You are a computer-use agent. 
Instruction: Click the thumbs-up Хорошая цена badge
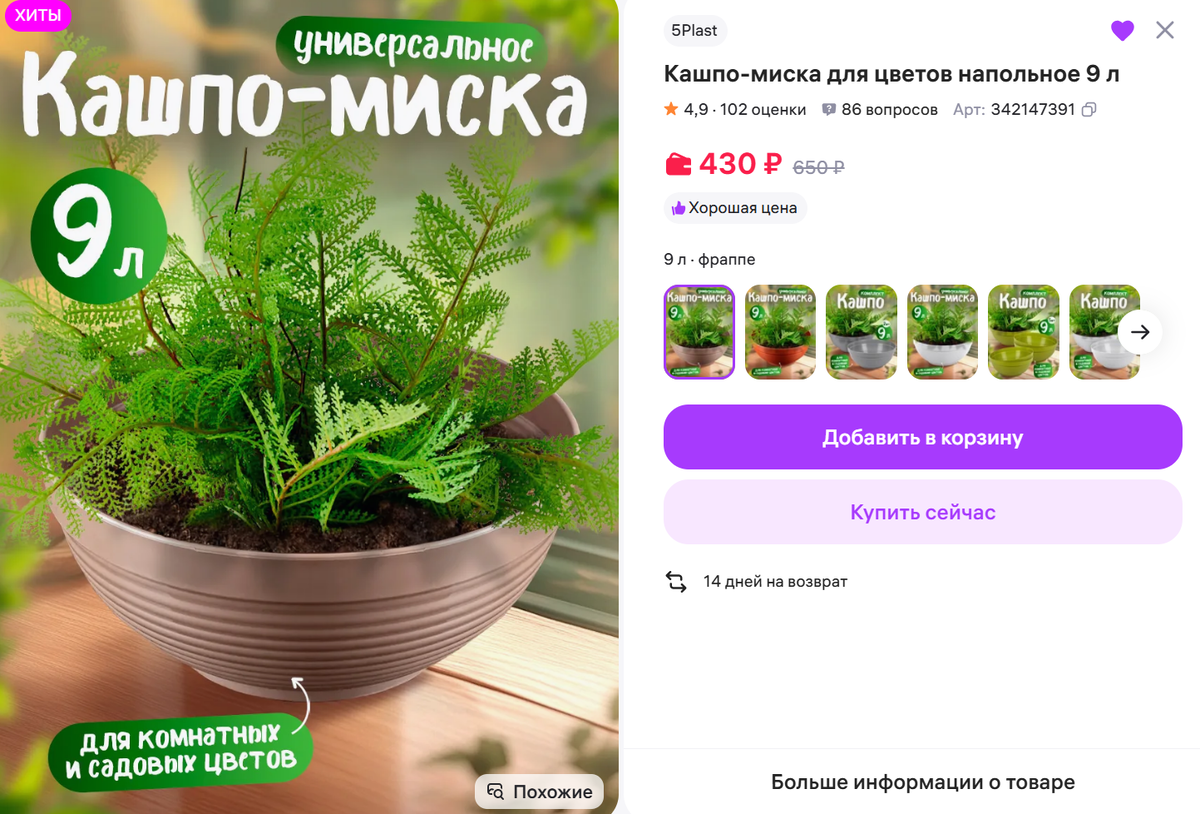click(735, 208)
